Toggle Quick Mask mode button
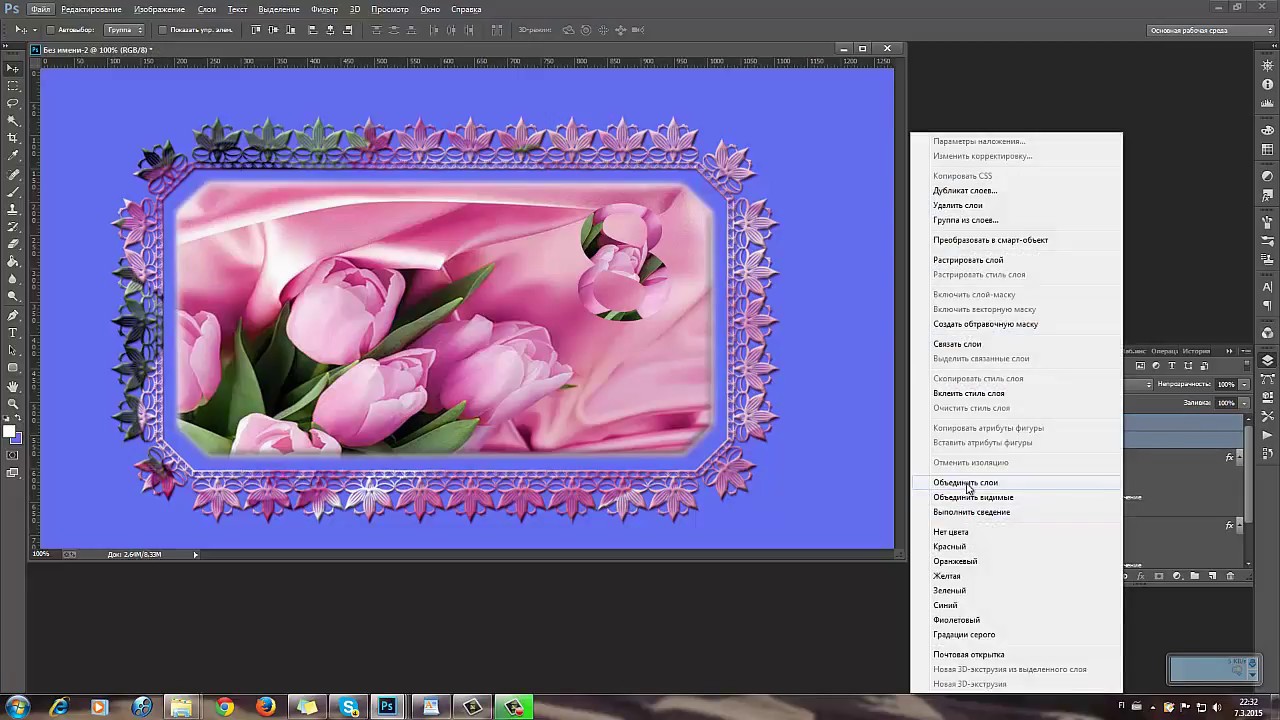The height and width of the screenshot is (720, 1280). pos(13,455)
